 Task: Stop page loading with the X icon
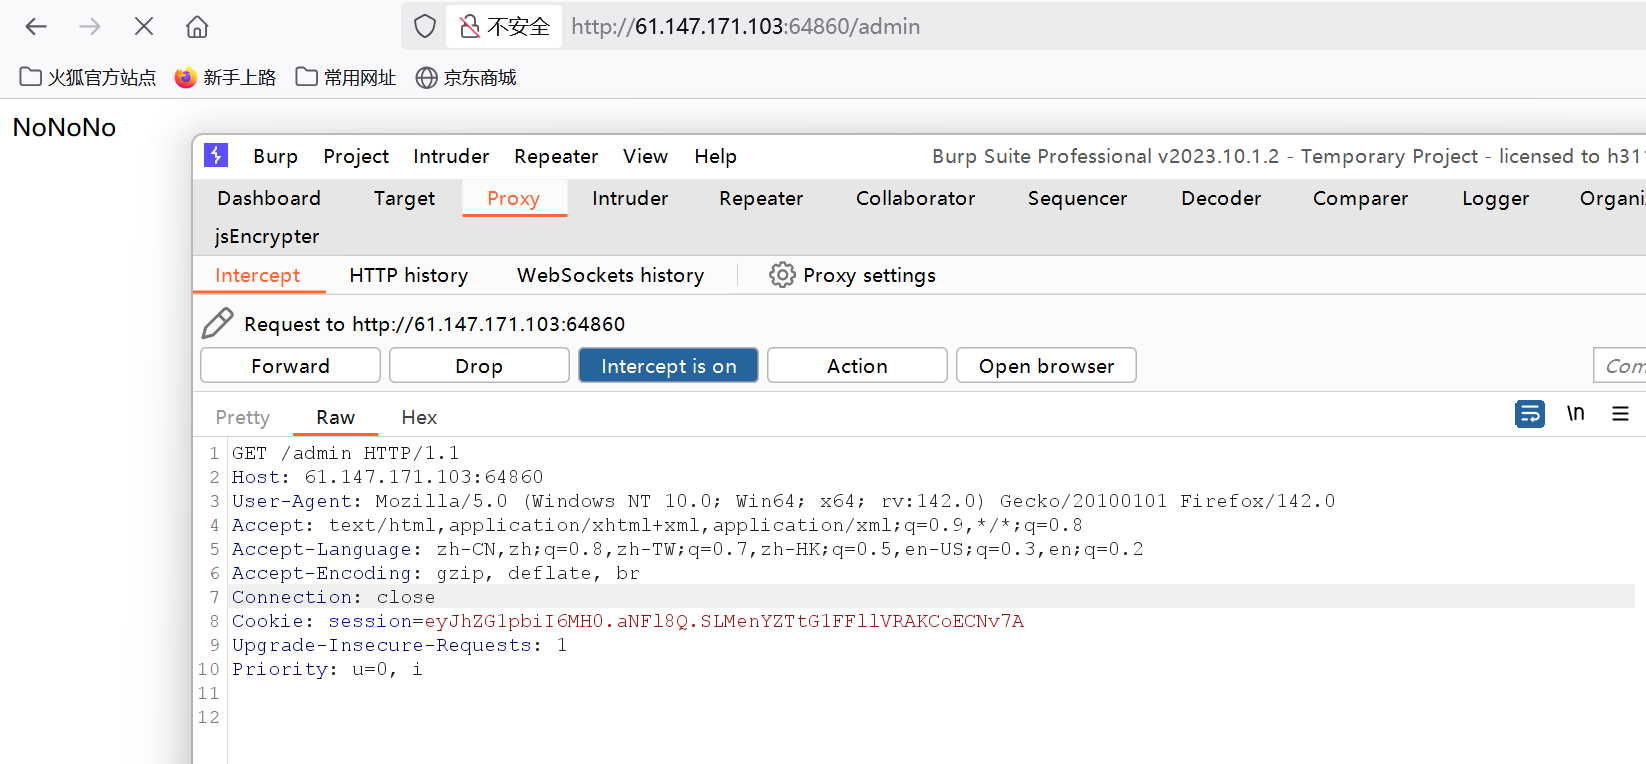144,27
